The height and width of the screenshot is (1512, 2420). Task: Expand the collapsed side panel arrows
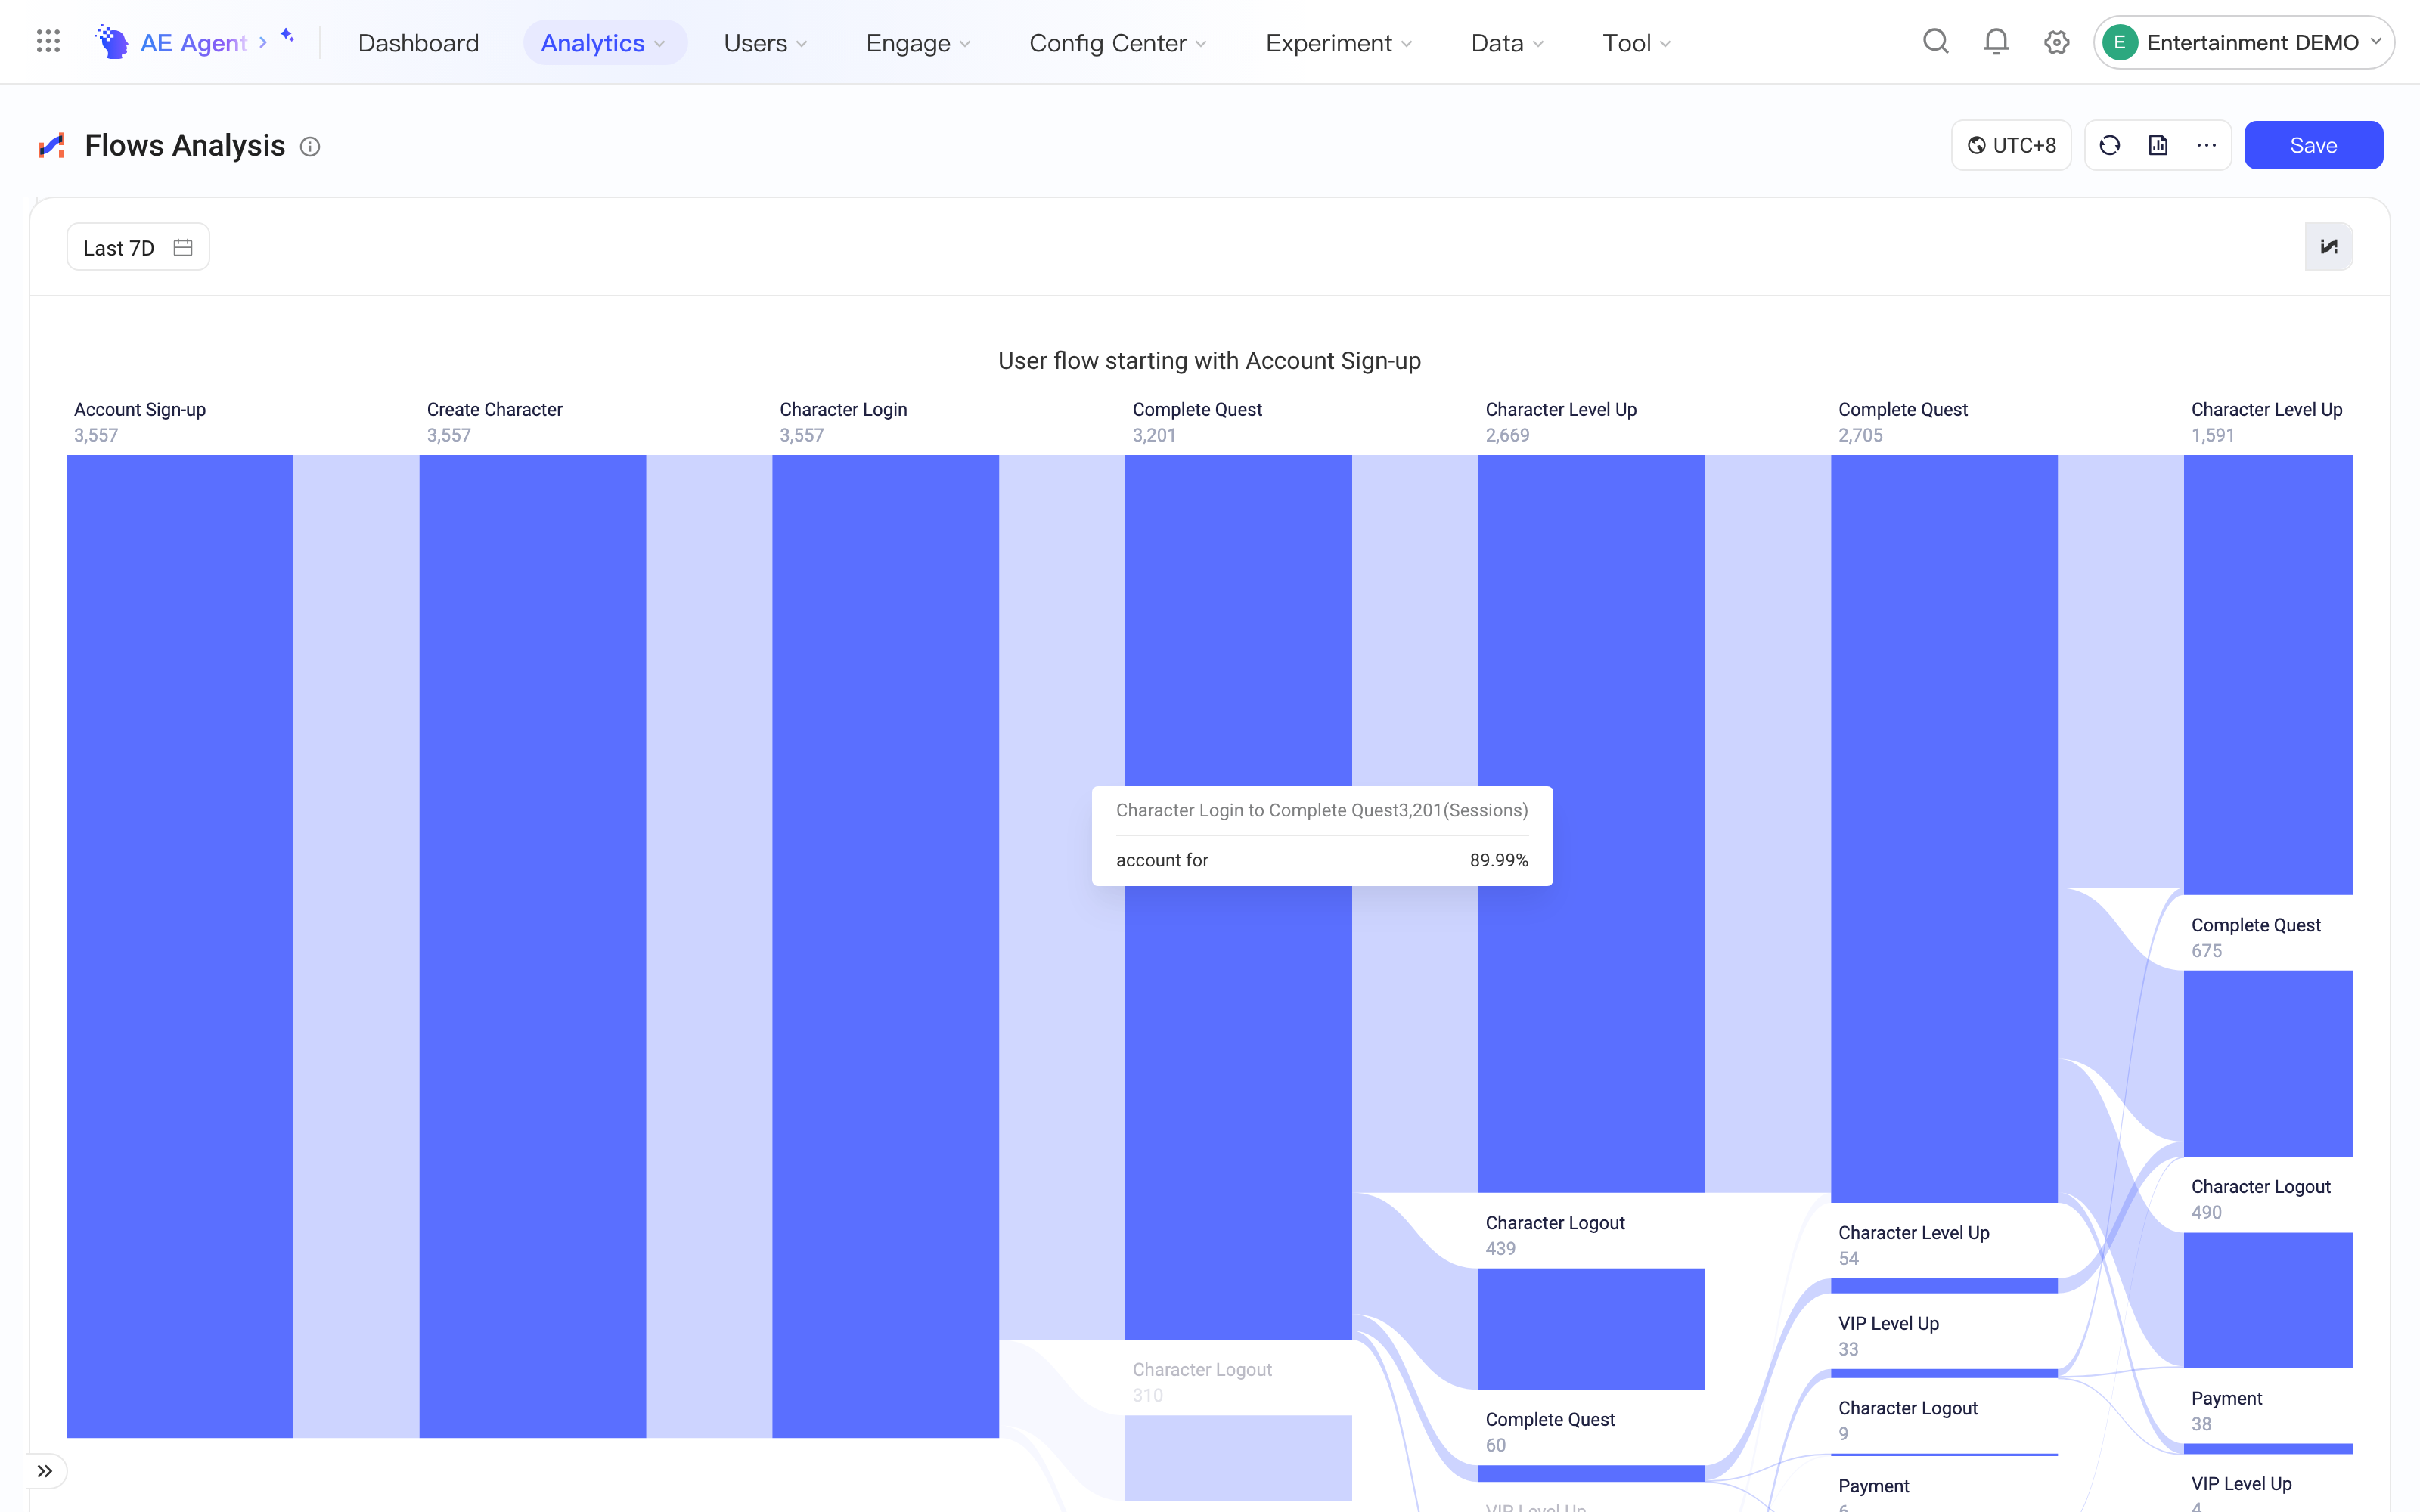(45, 1471)
